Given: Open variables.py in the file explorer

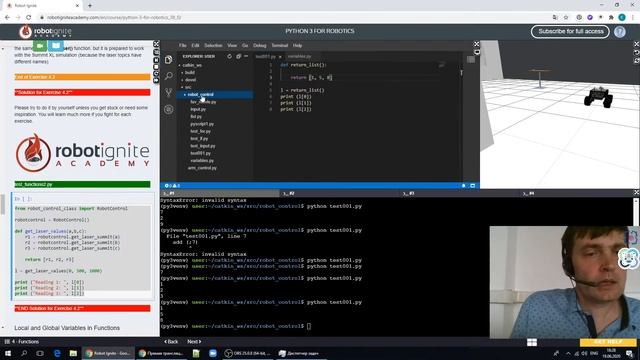Looking at the screenshot, I should (202, 161).
